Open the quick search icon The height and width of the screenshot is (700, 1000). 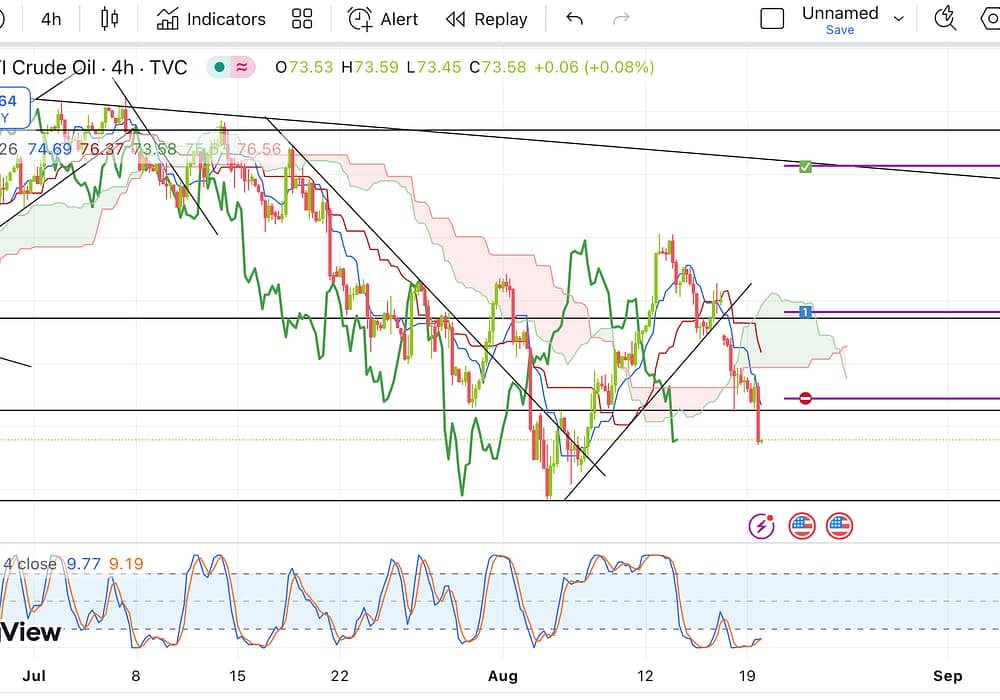tap(945, 18)
